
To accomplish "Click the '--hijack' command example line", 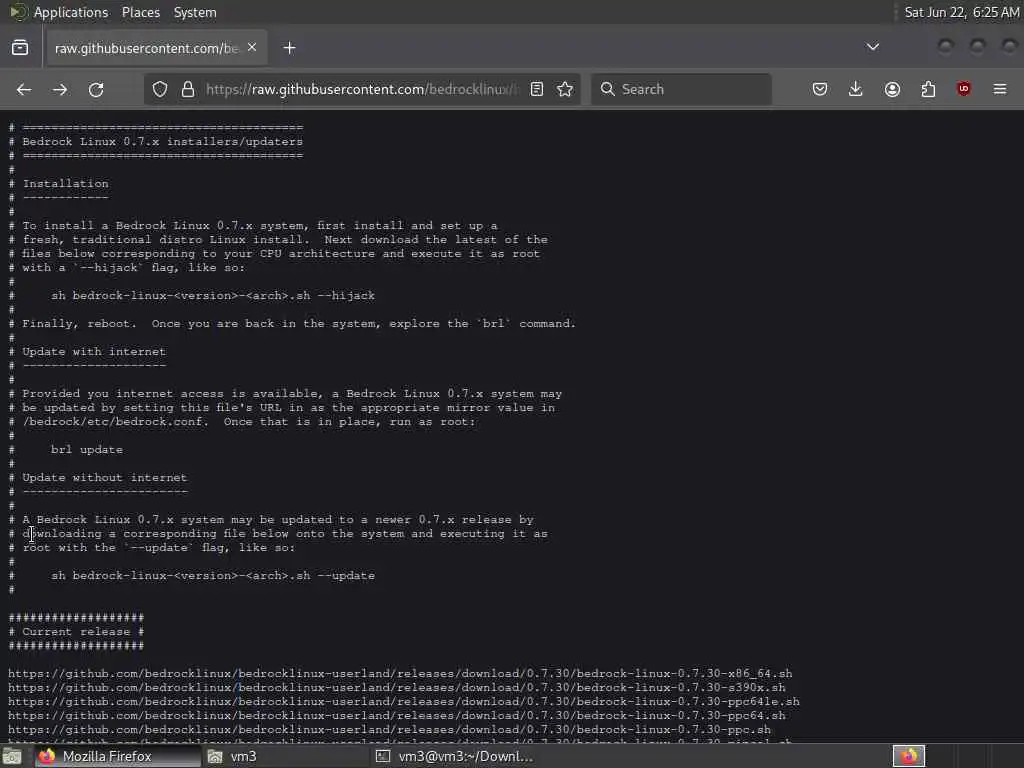I will [x=213, y=295].
